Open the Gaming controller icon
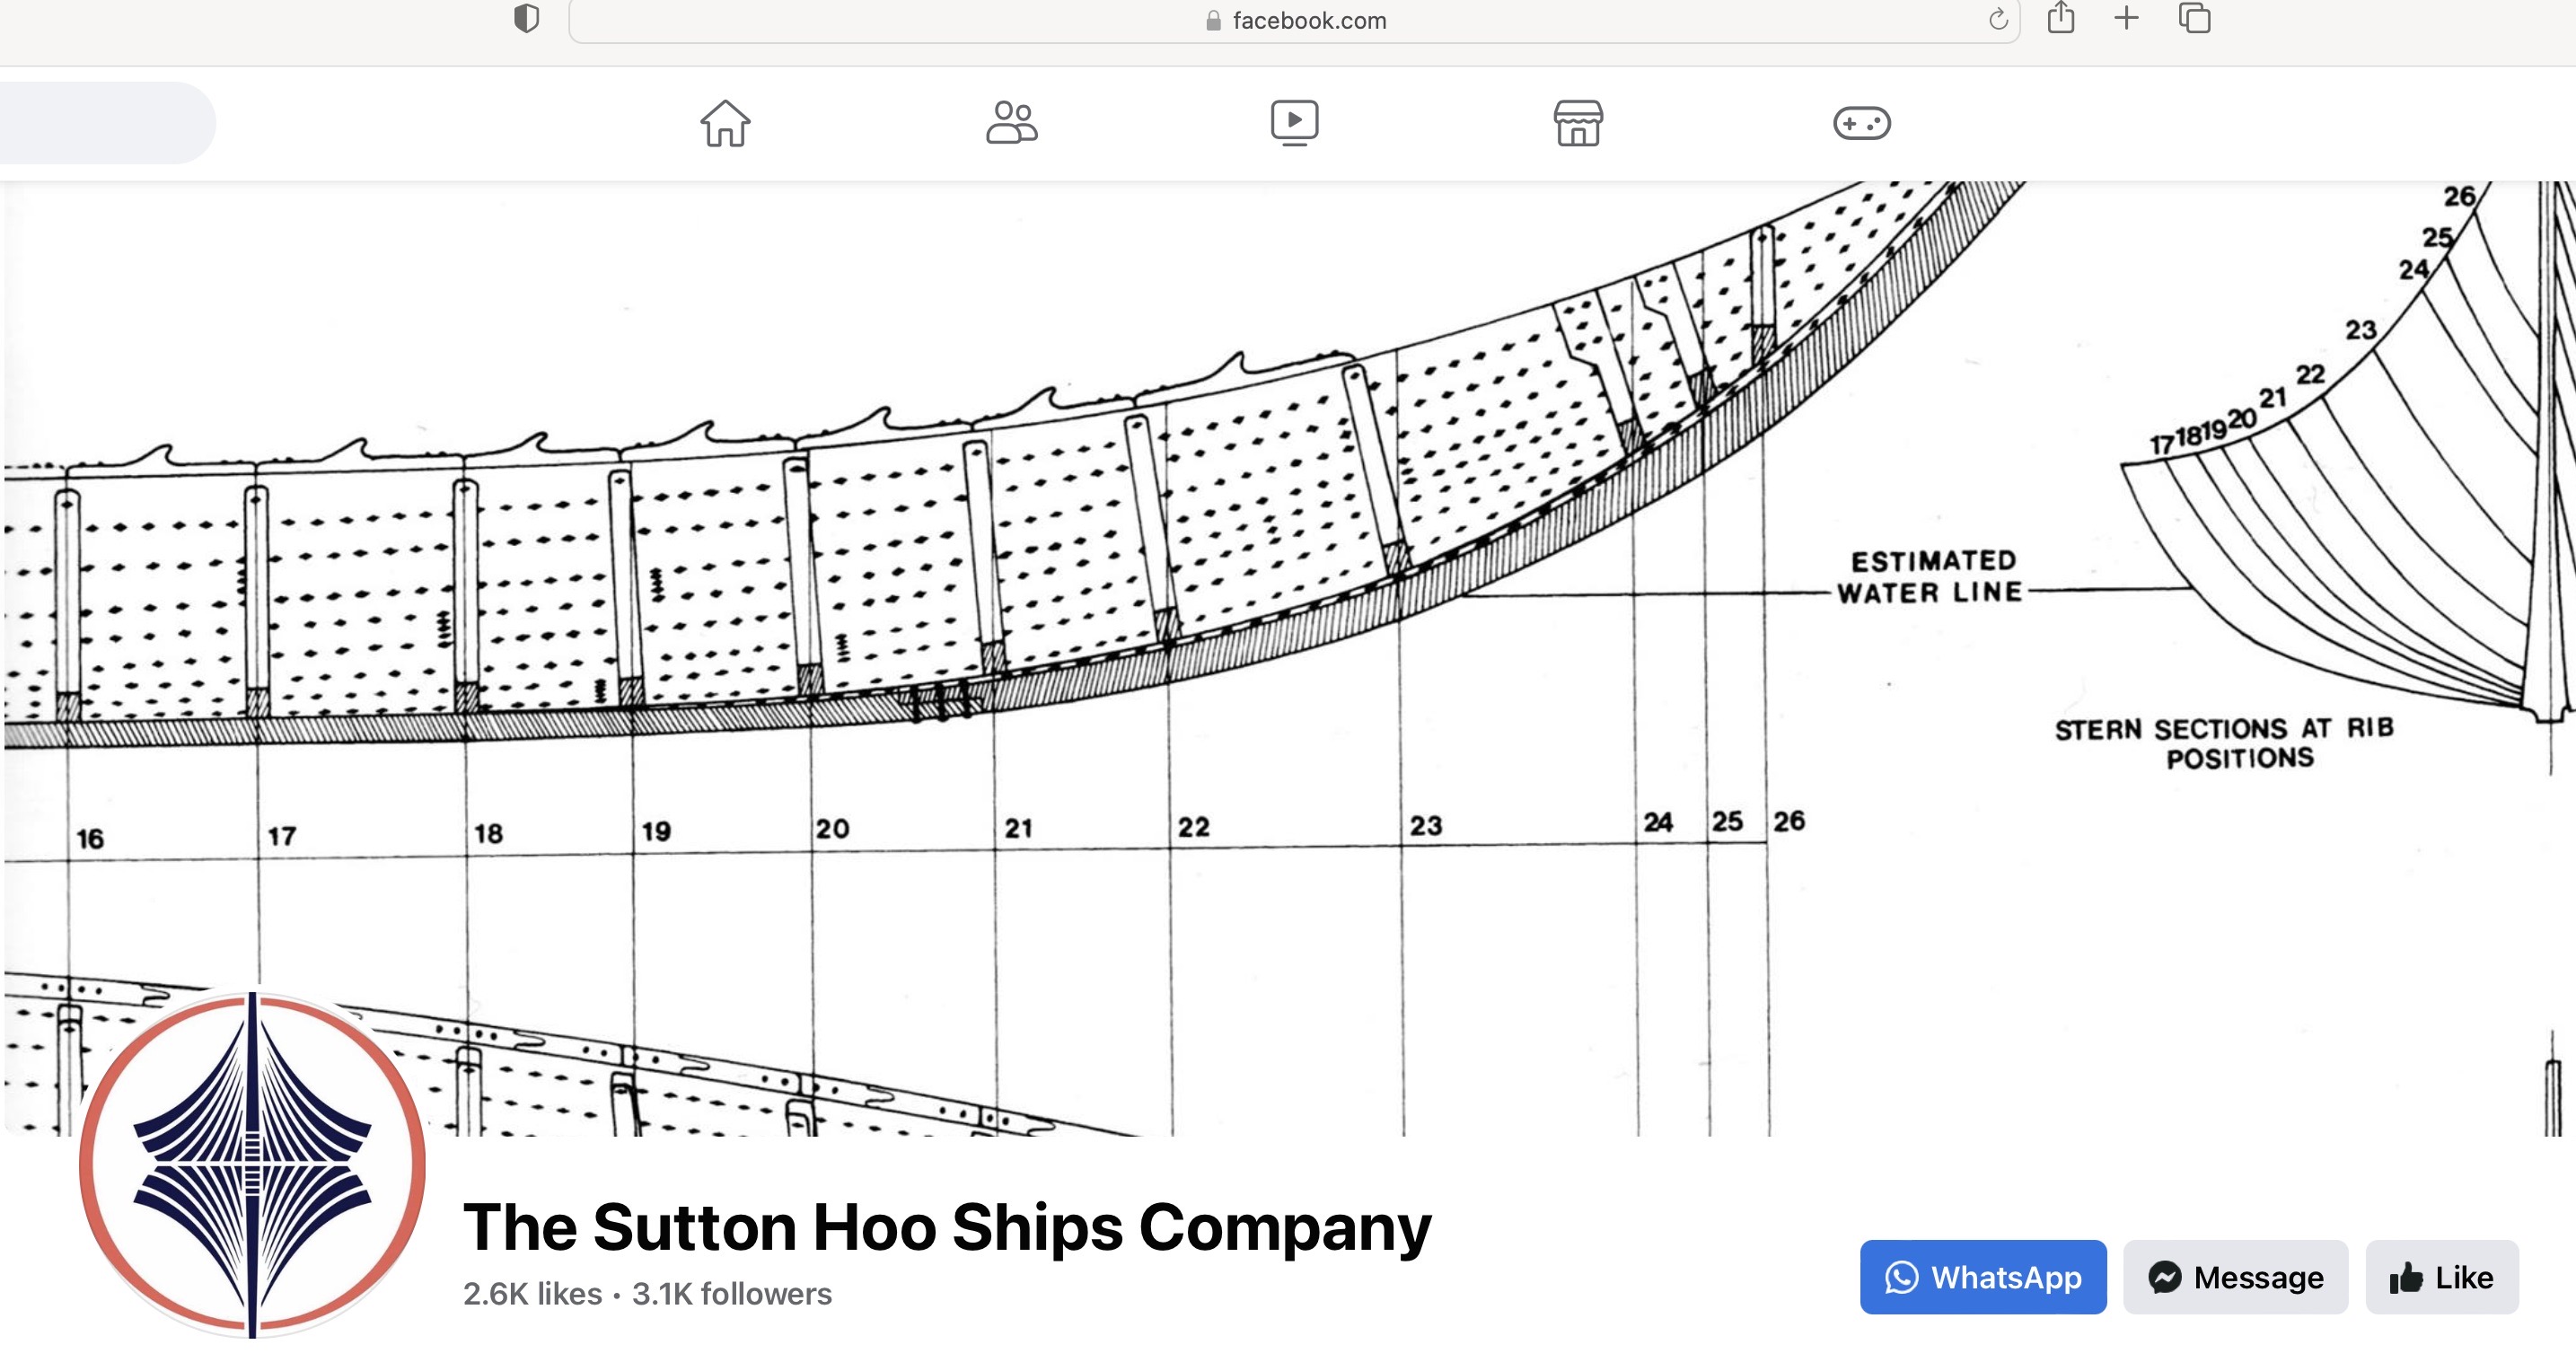2576x1371 pixels. (x=1861, y=123)
